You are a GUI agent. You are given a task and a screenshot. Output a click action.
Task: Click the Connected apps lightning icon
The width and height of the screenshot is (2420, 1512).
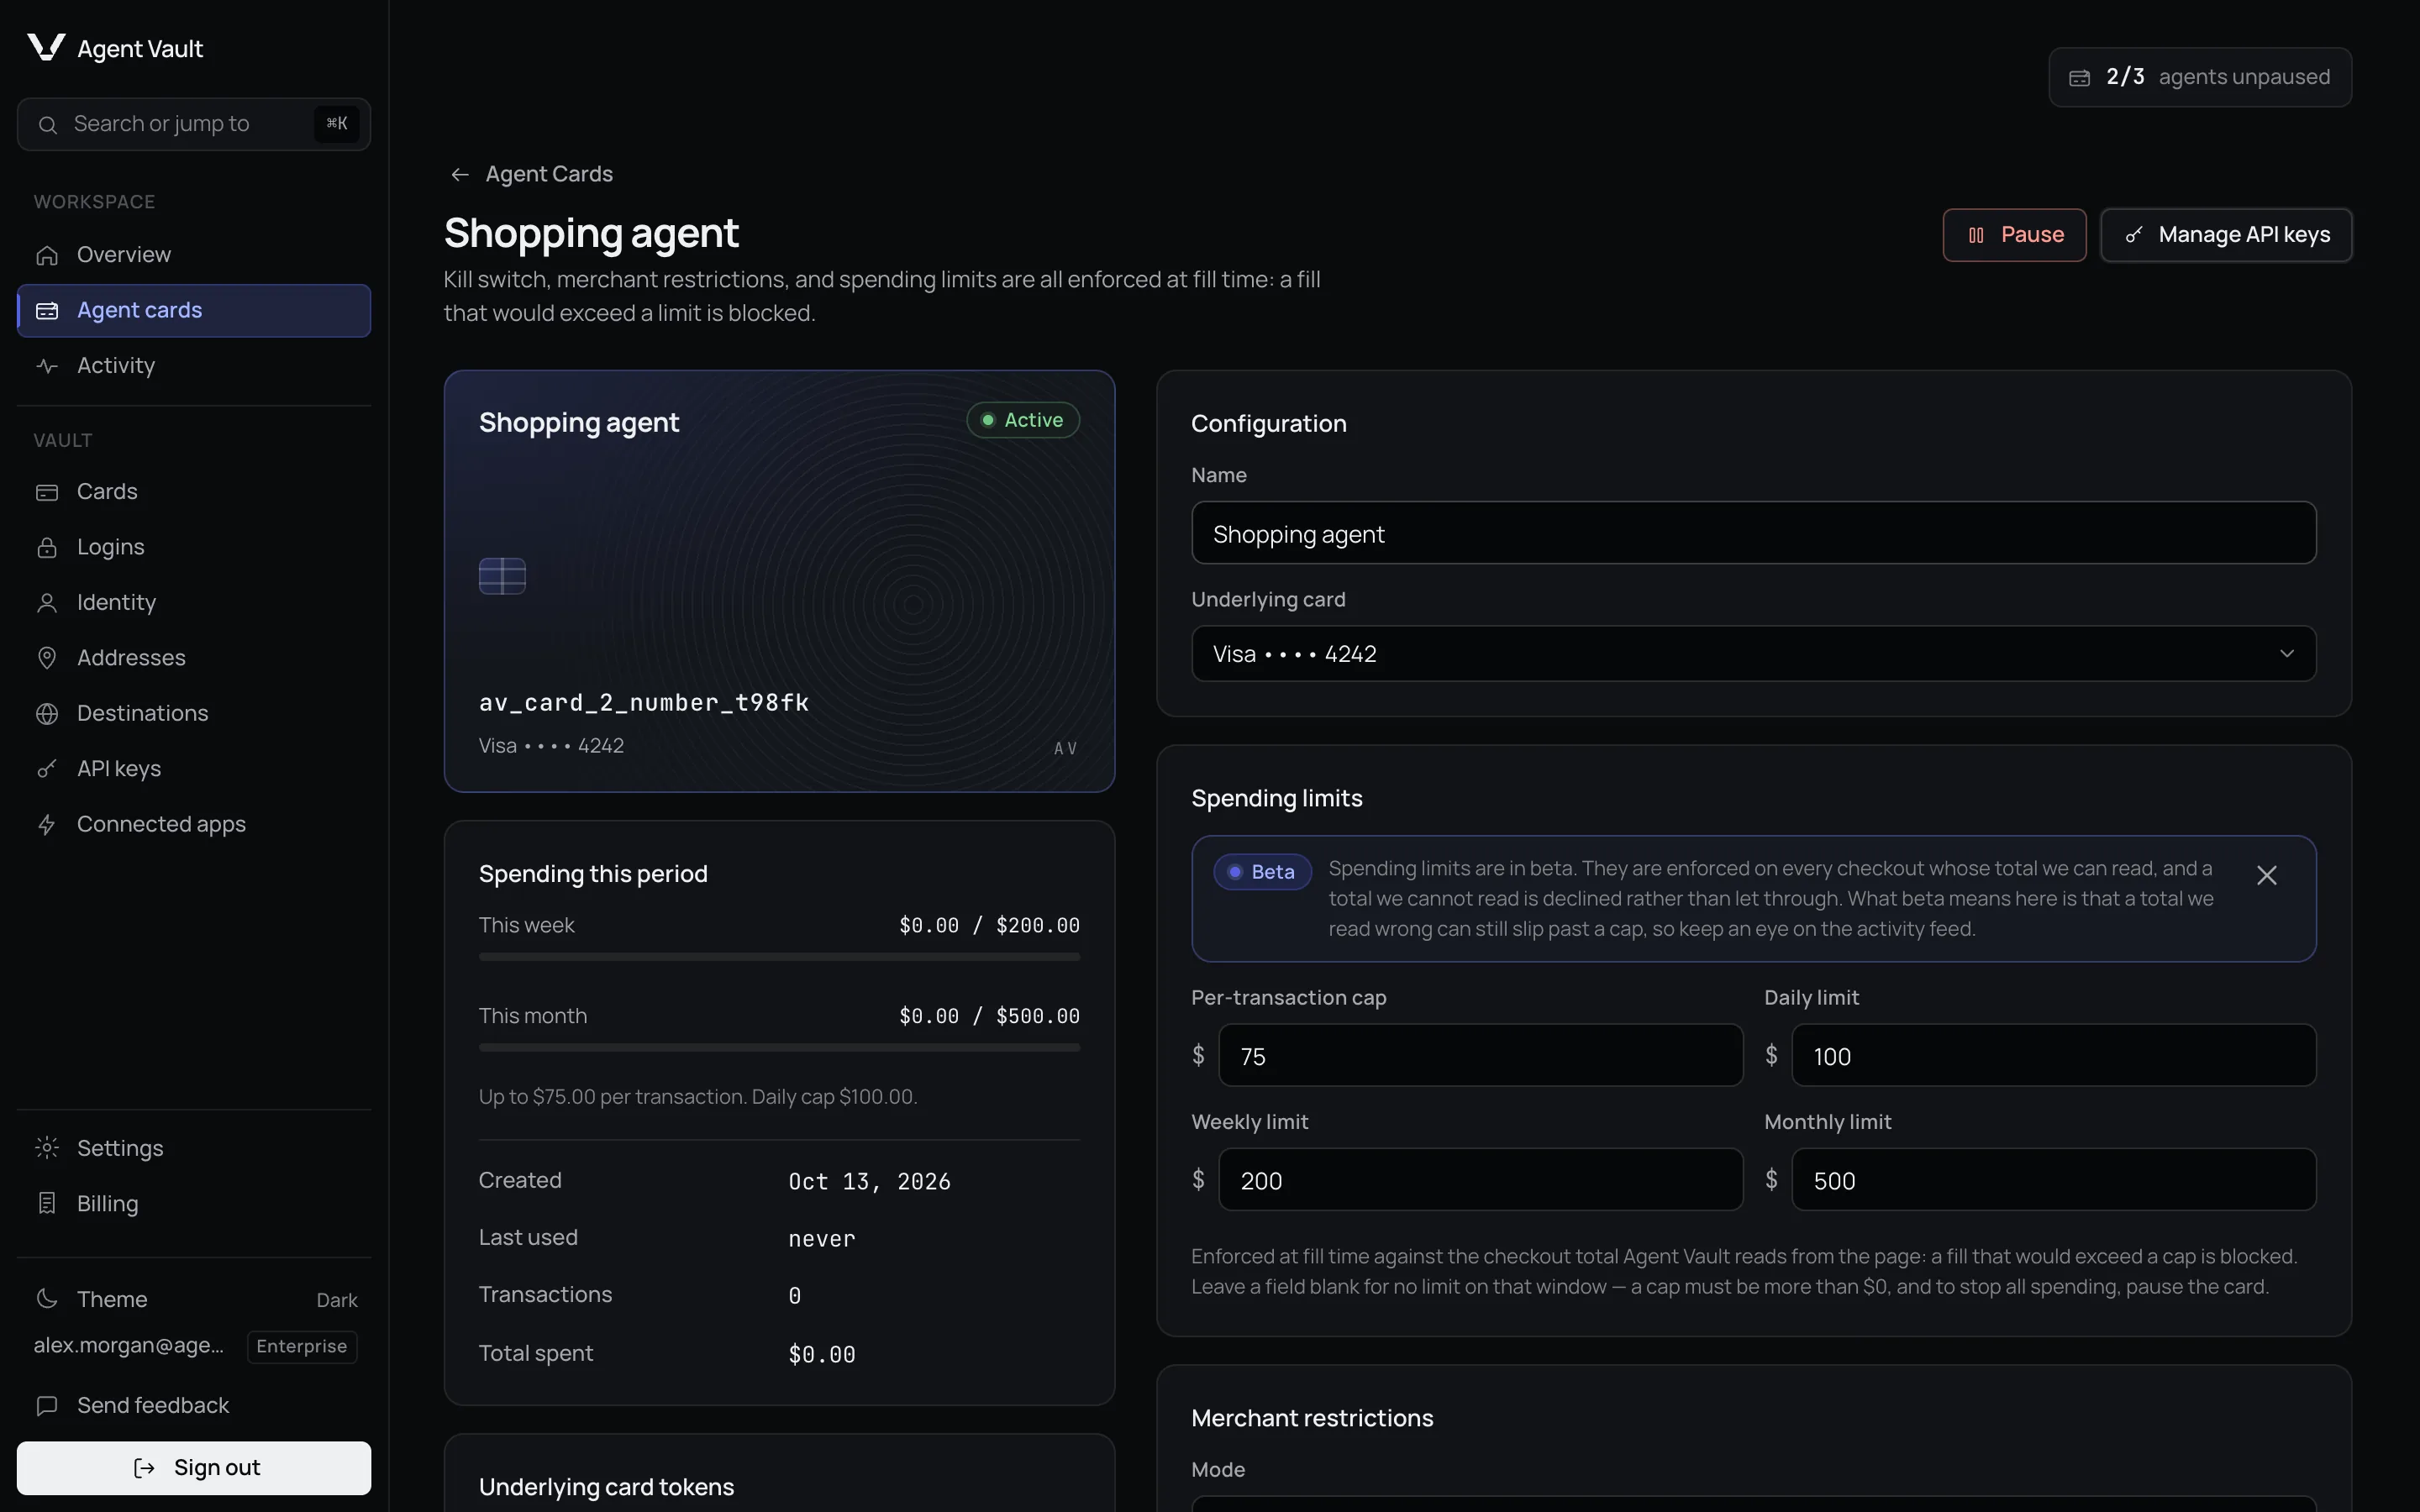point(47,825)
